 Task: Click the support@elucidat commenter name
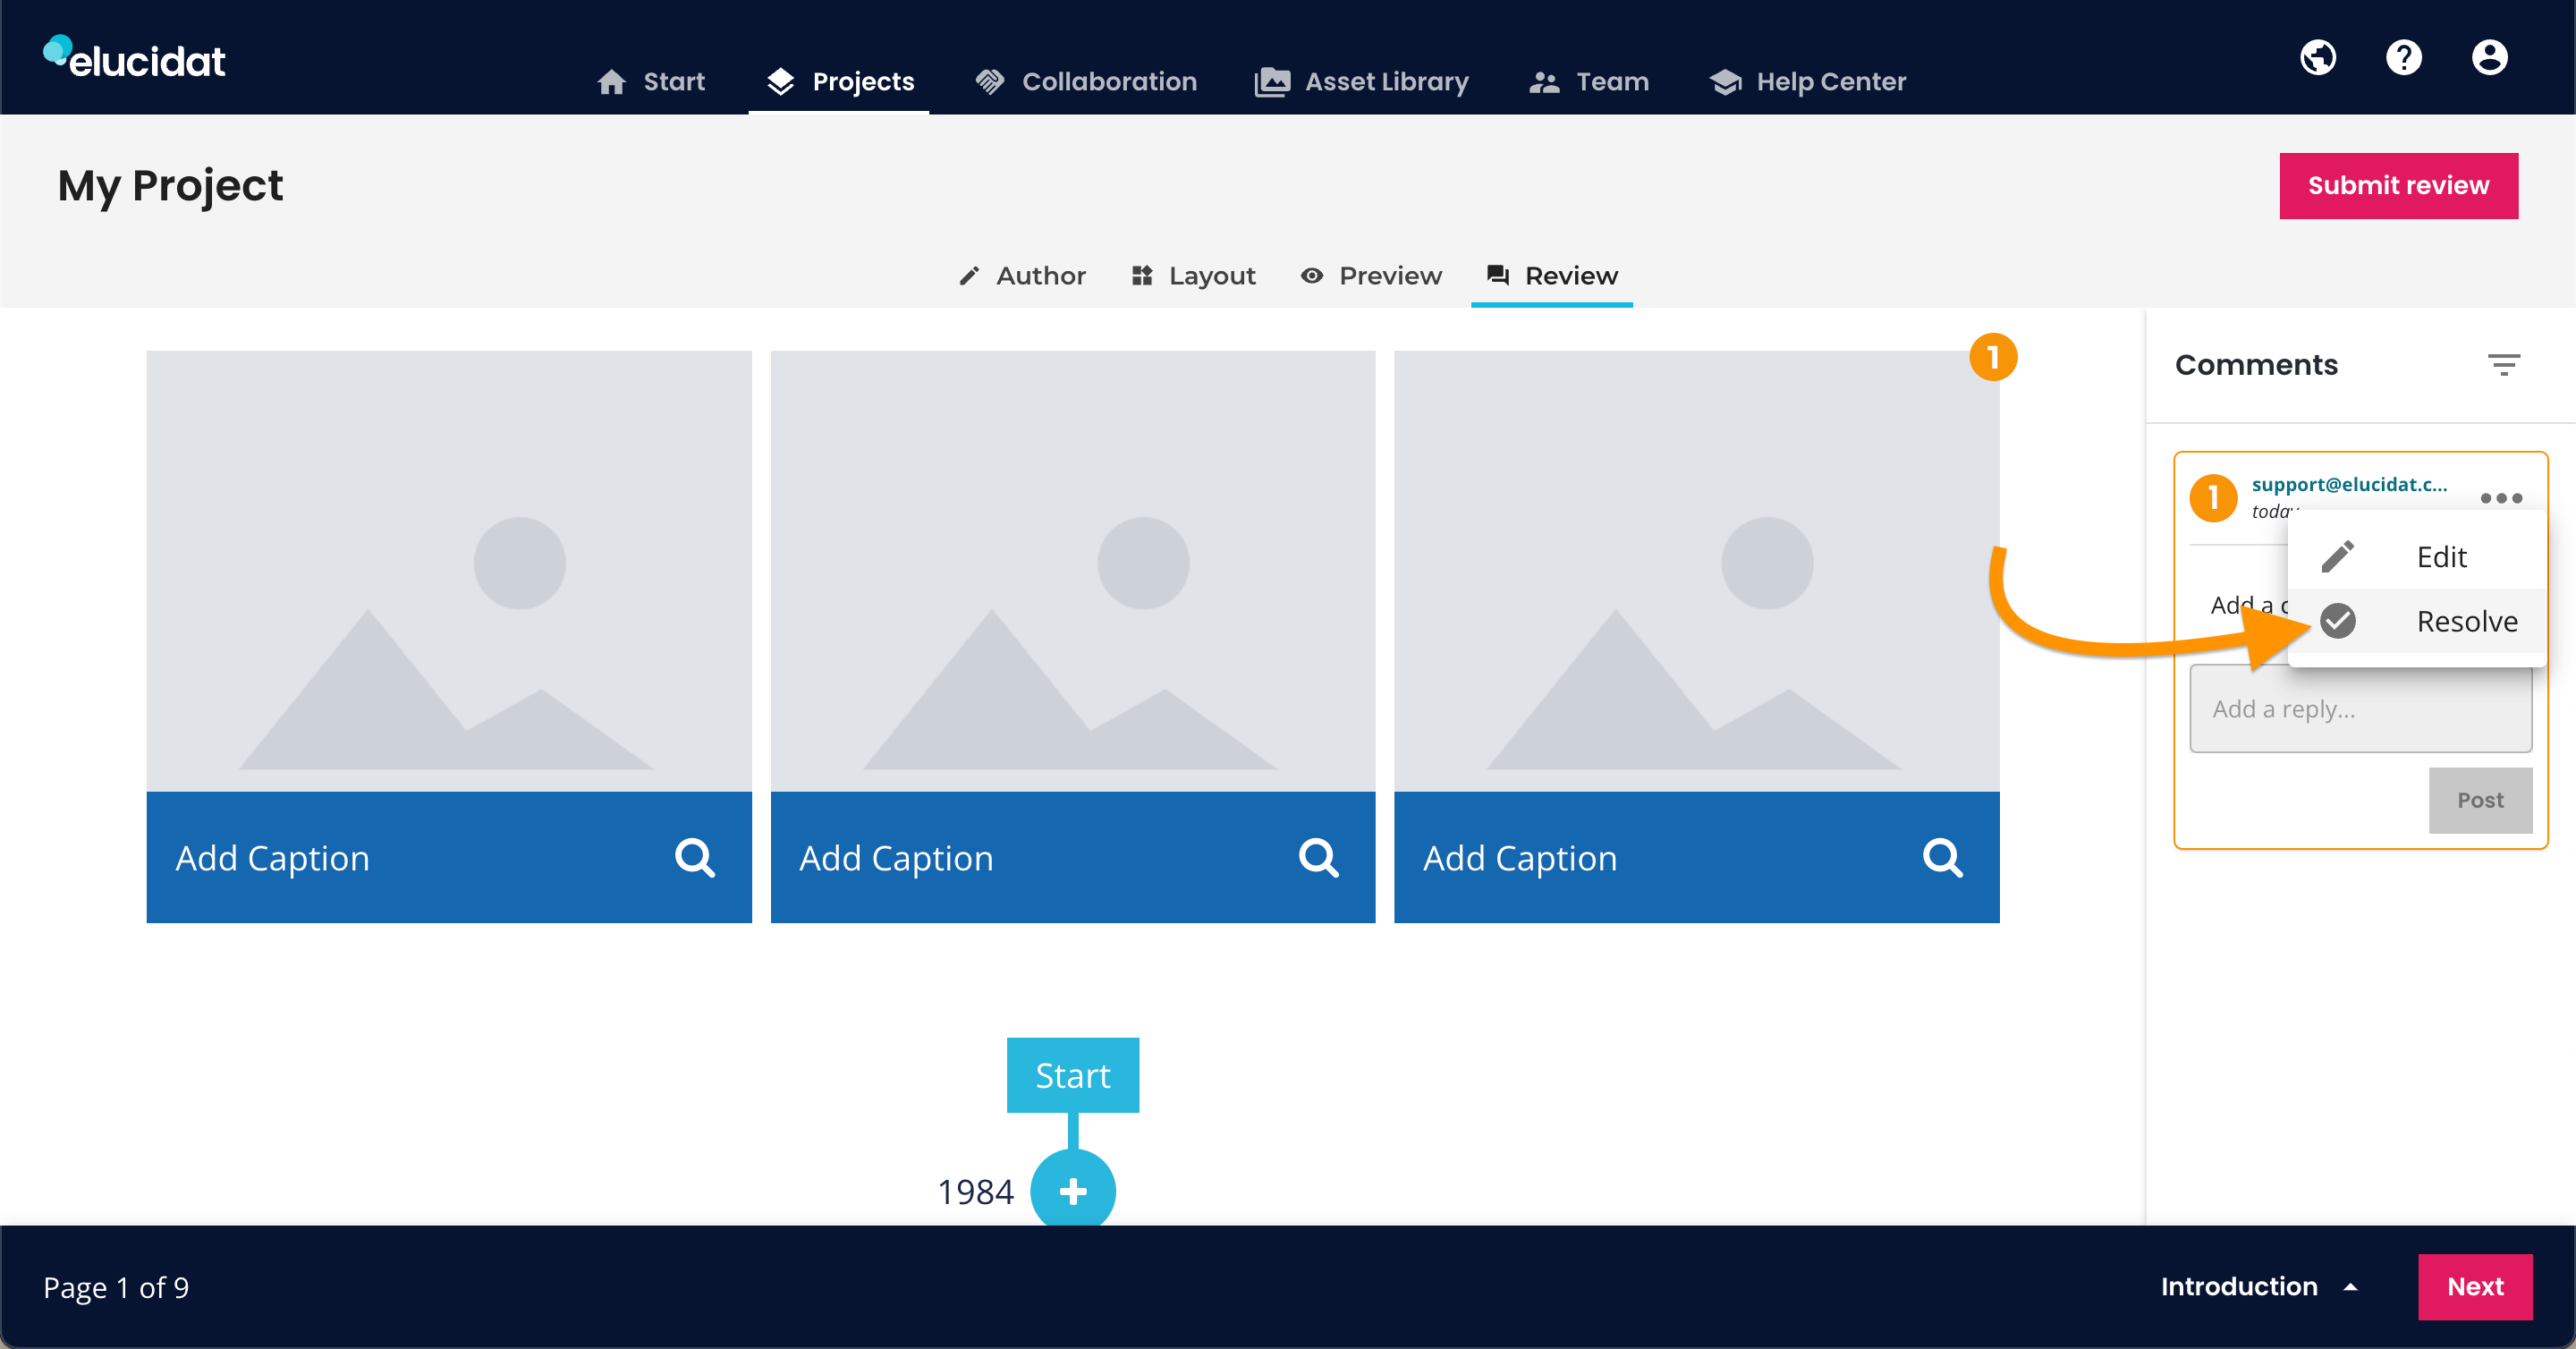tap(2350, 484)
